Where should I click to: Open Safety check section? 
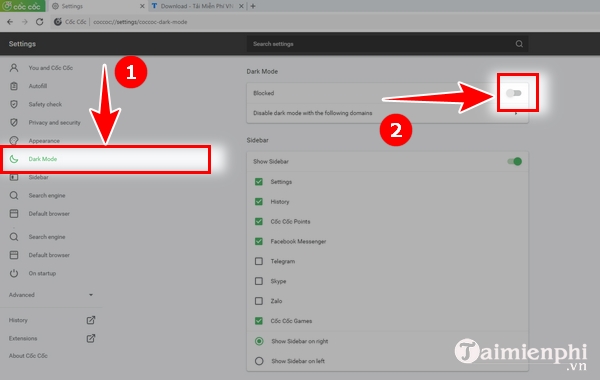(45, 104)
